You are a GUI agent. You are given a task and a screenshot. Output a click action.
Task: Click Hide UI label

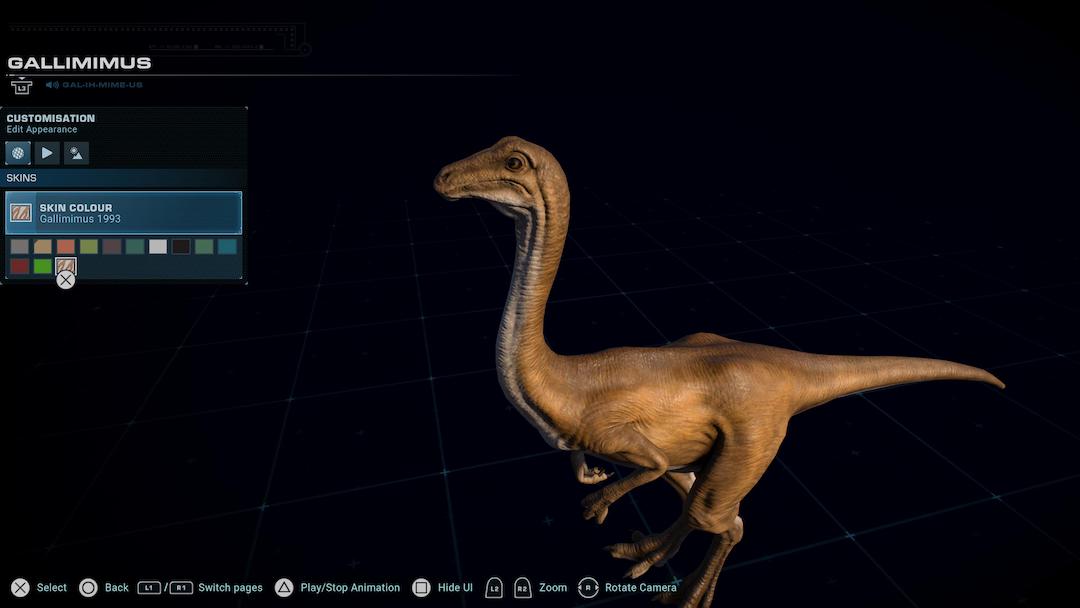coord(455,587)
